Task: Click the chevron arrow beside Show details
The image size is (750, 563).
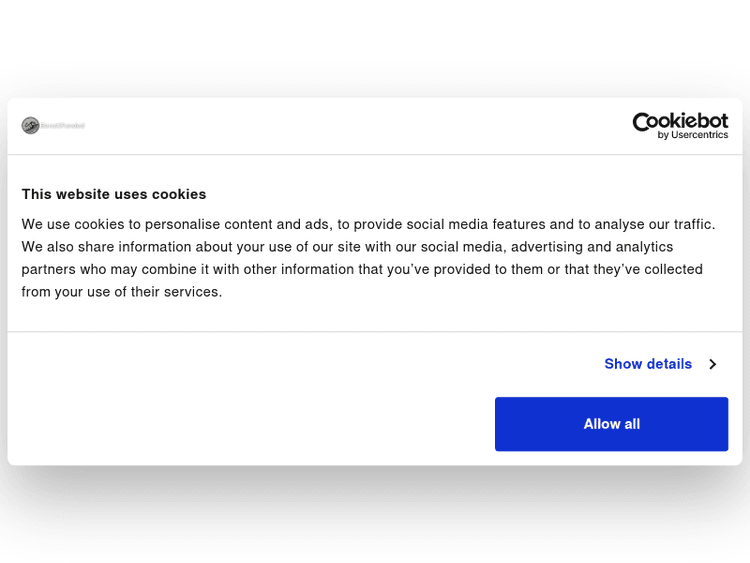Action: [712, 364]
